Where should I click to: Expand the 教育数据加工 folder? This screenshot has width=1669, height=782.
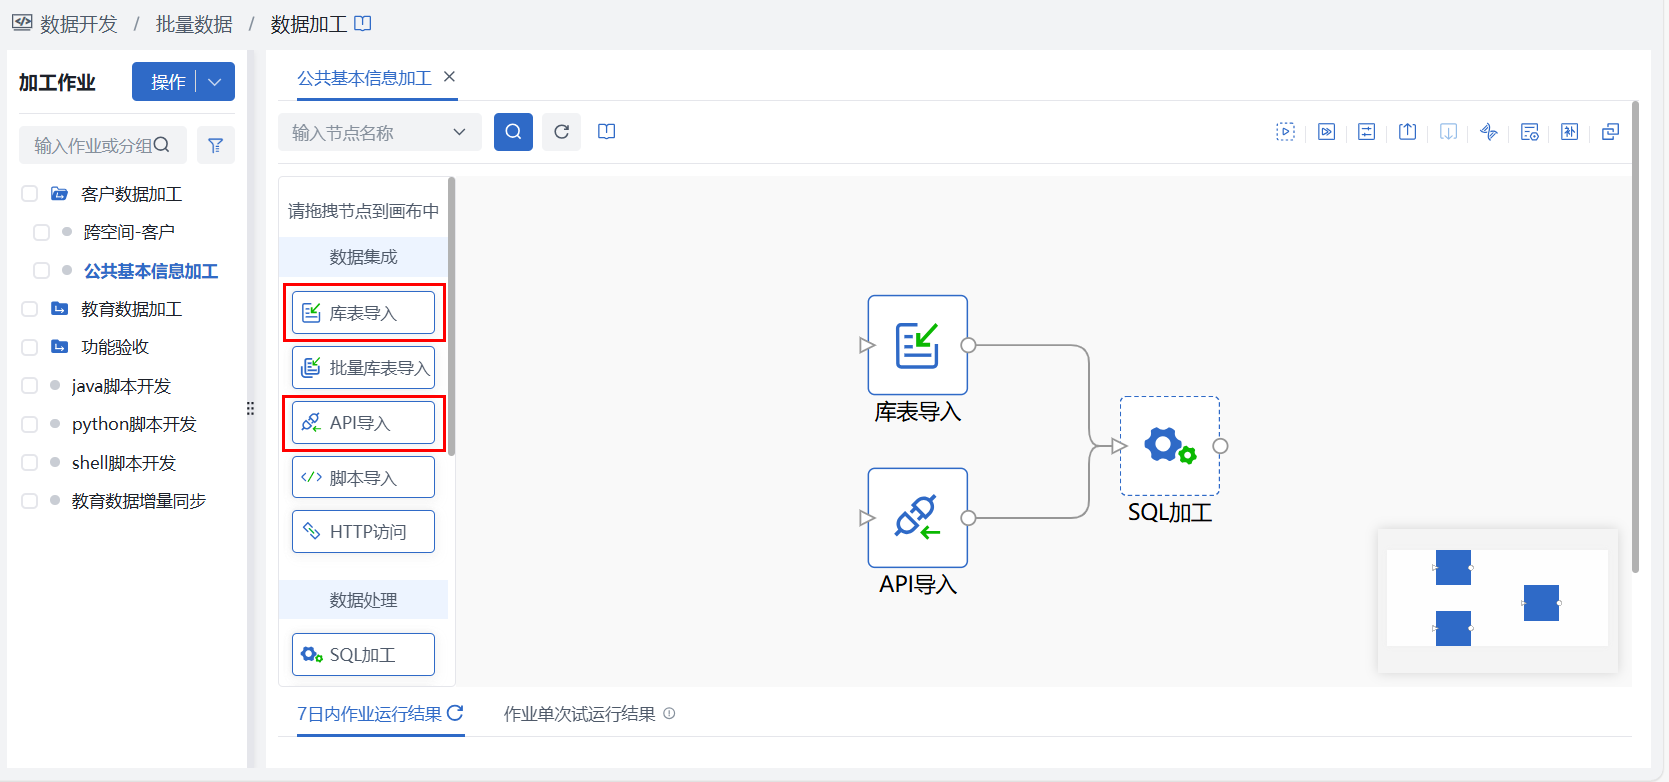pos(60,309)
